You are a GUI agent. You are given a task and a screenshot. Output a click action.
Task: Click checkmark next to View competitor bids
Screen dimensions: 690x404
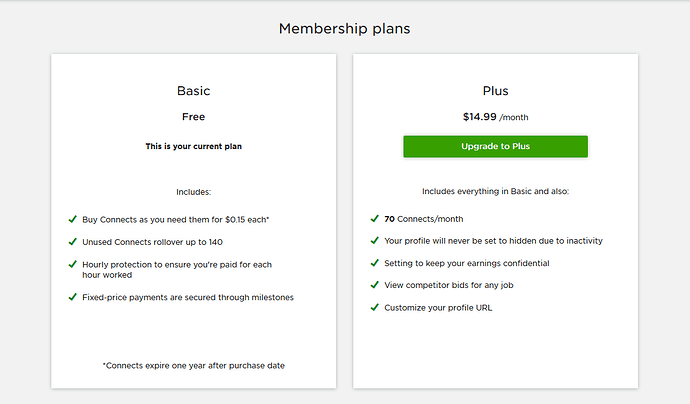pyautogui.click(x=374, y=285)
